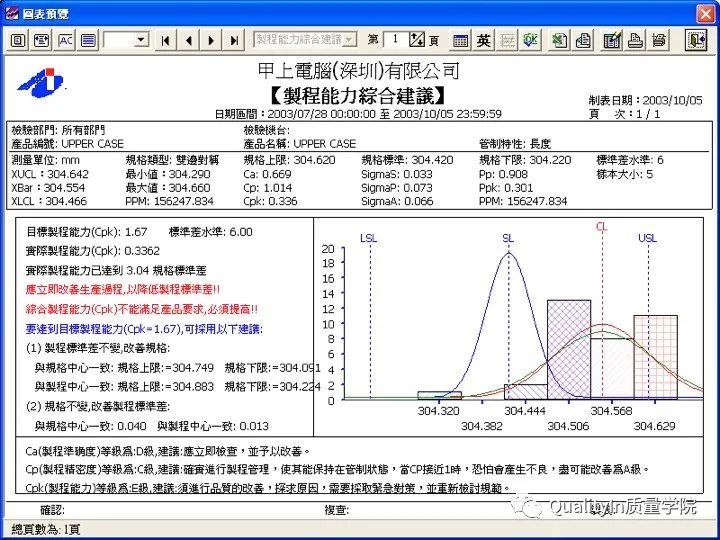Screen dimensions: 720x540
Task: Click the 實際製程能力(Cpk): 0.3362 line
Action: 93,251
